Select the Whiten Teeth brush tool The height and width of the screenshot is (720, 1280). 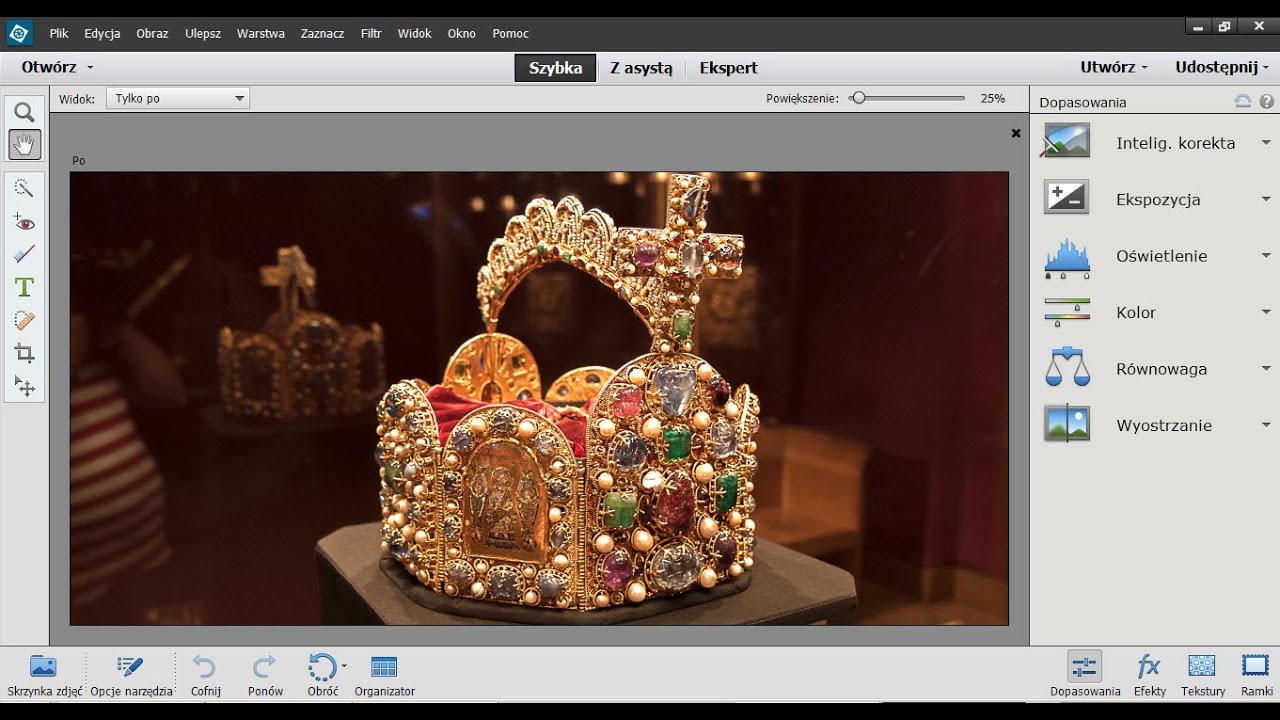coord(24,254)
